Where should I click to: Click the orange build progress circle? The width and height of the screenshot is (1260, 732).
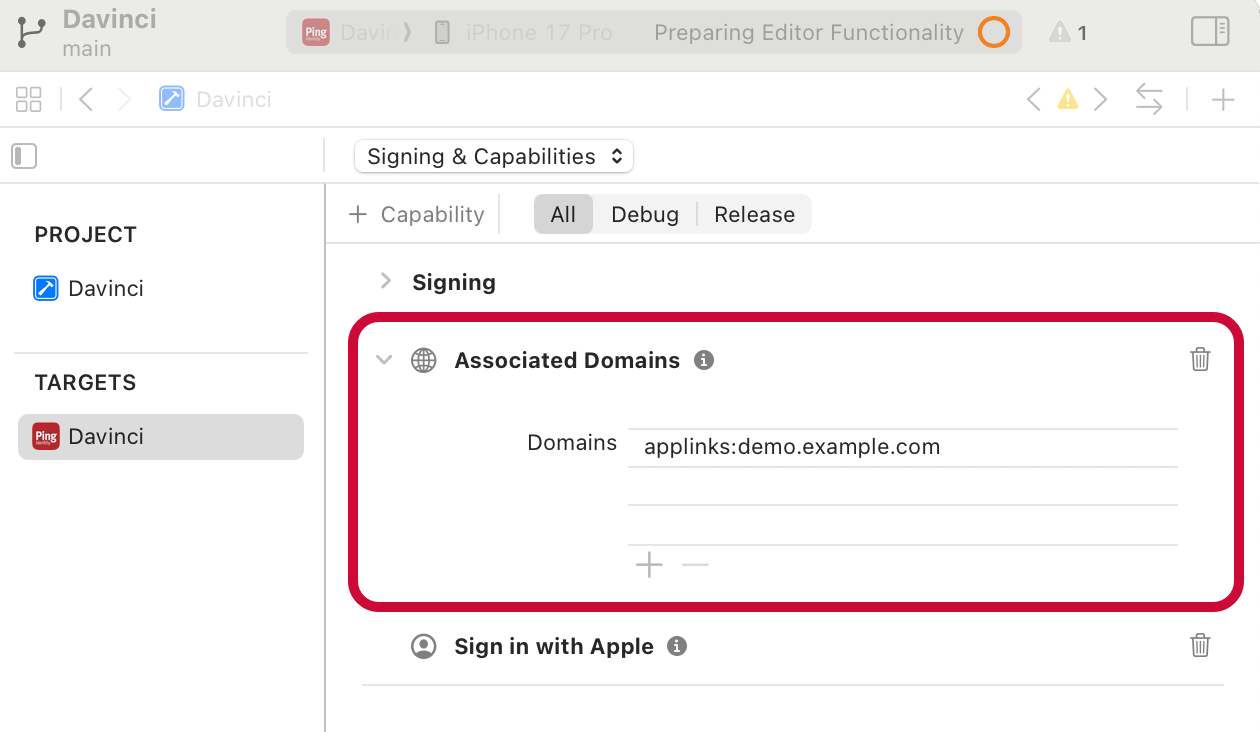tap(993, 32)
